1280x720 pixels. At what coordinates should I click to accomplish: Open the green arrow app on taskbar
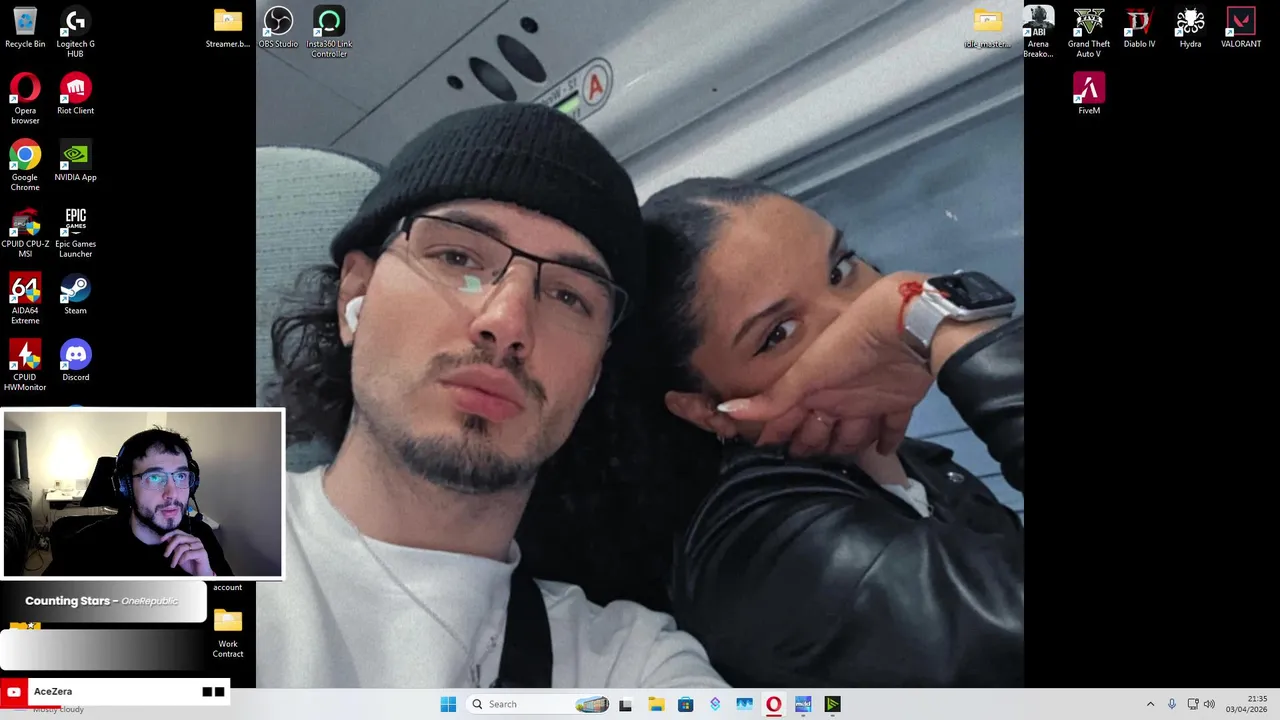[x=832, y=704]
